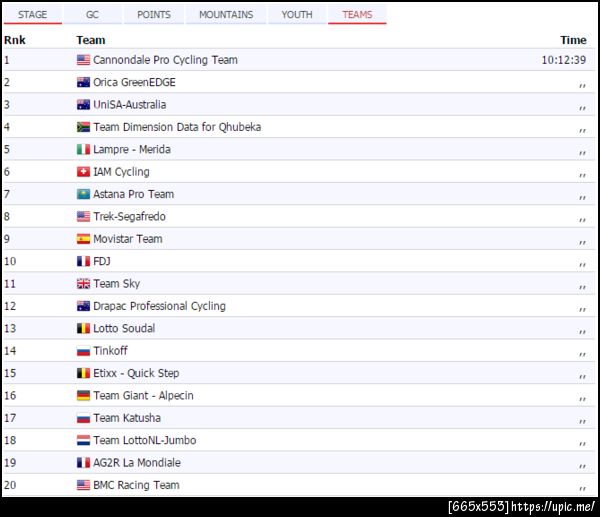
Task: Click the Time column header
Action: pos(573,40)
